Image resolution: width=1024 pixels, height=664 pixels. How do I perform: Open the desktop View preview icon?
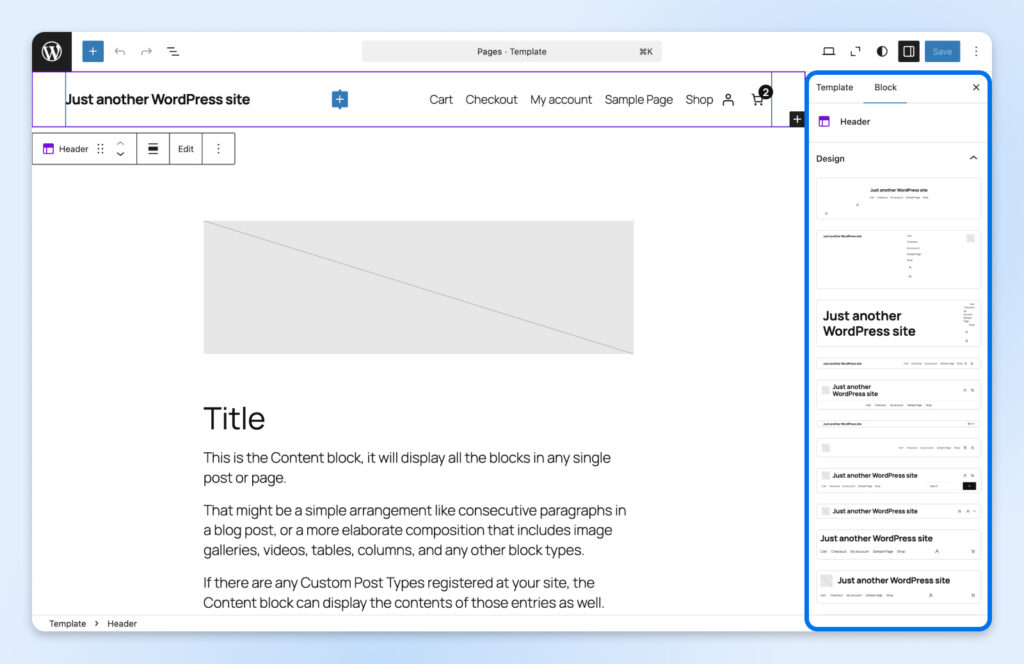tap(828, 51)
